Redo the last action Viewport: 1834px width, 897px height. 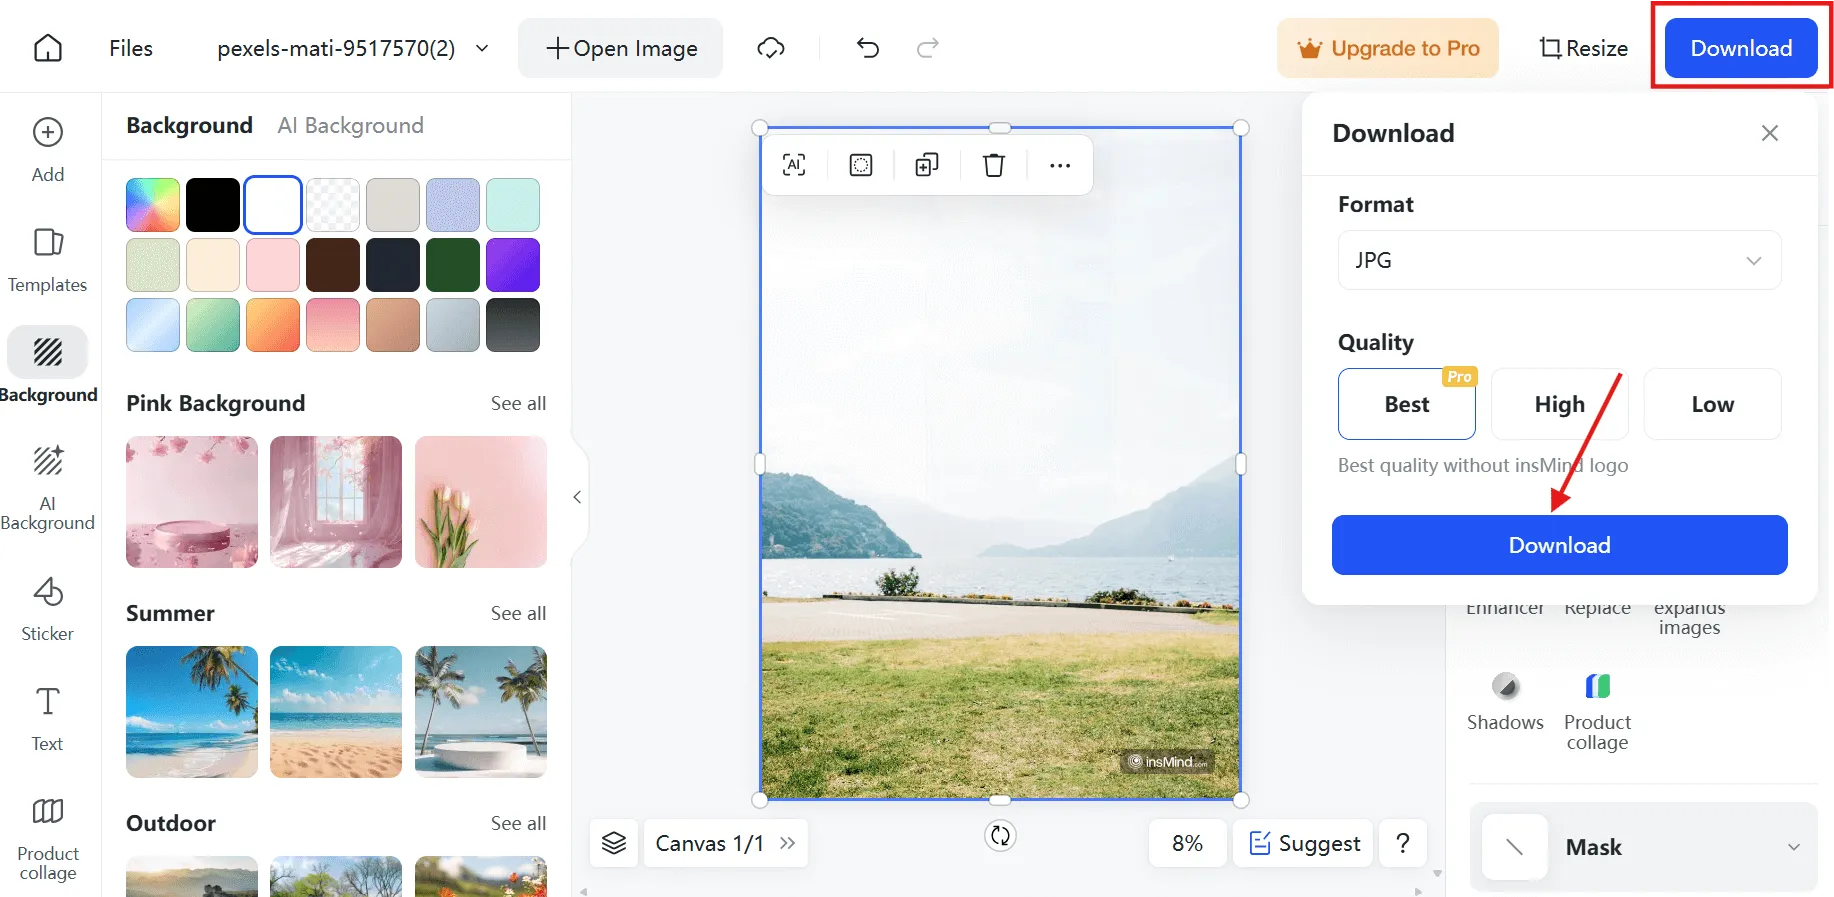click(x=928, y=48)
